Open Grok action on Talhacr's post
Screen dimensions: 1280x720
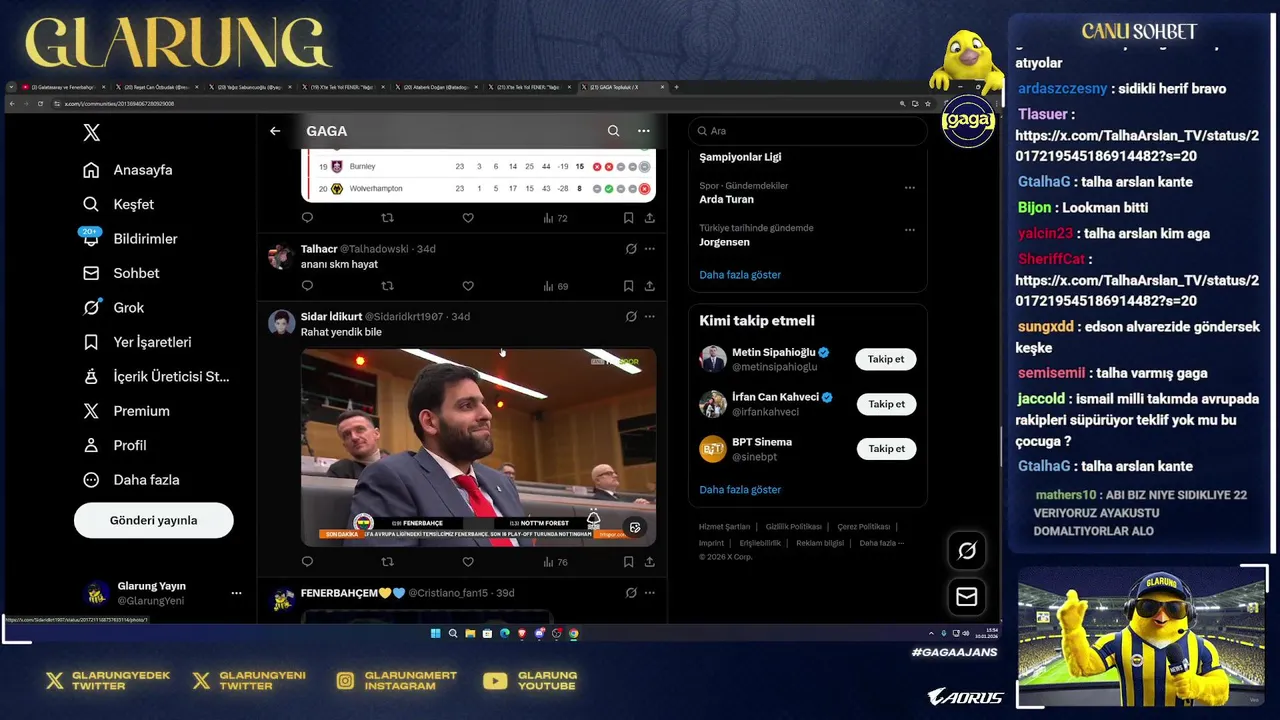click(x=631, y=249)
